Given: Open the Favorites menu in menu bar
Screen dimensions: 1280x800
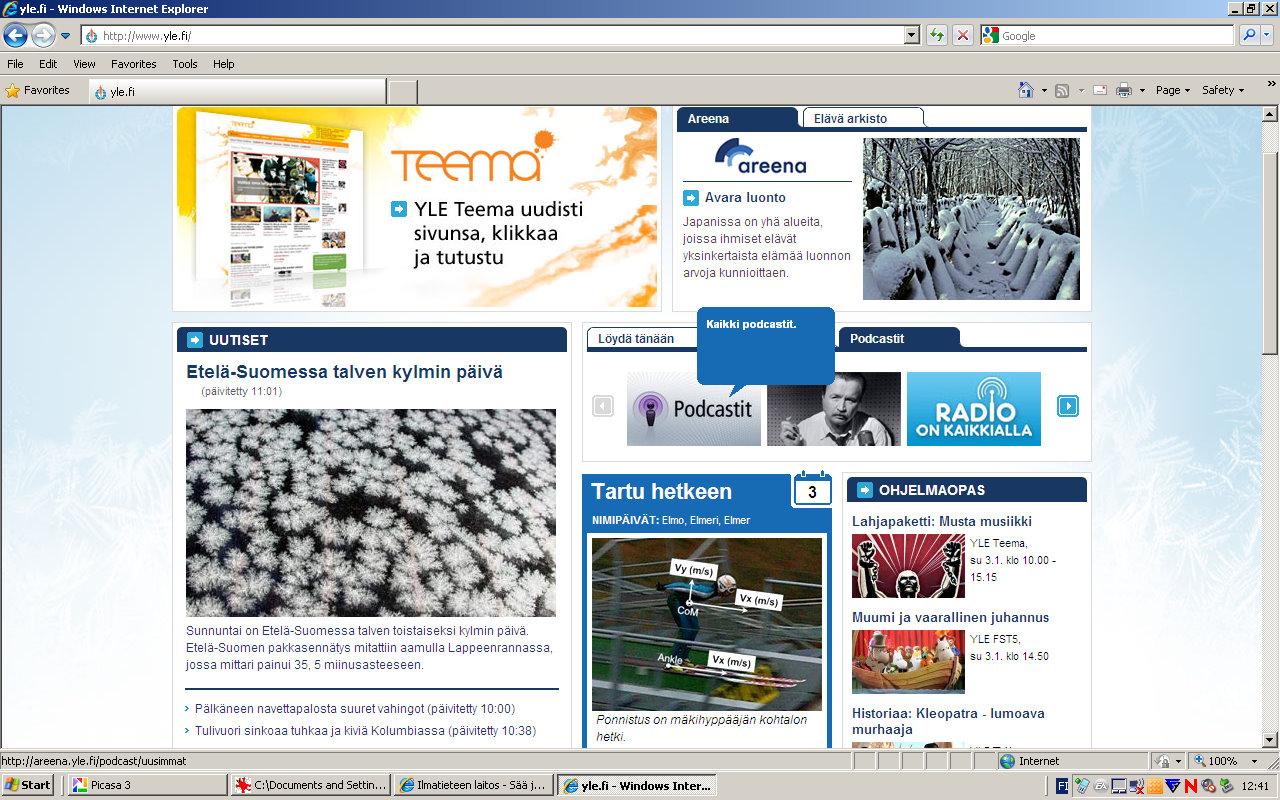Looking at the screenshot, I should pos(133,63).
